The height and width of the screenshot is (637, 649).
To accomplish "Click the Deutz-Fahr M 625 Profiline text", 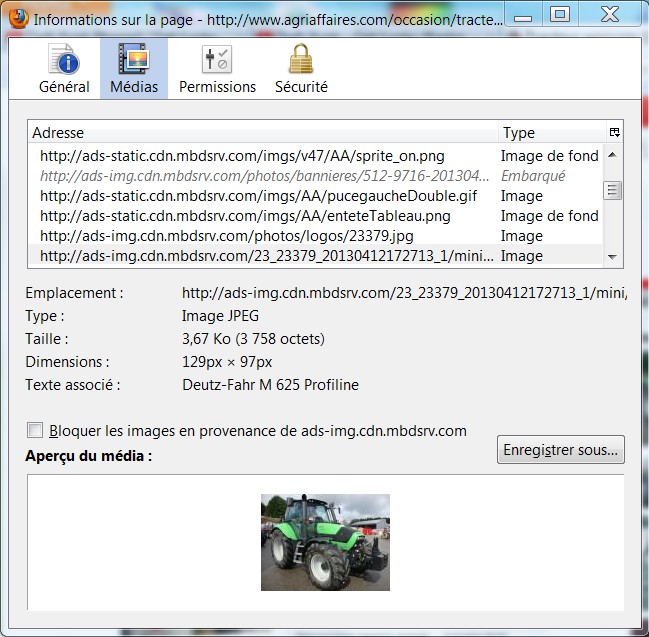I will tap(270, 385).
